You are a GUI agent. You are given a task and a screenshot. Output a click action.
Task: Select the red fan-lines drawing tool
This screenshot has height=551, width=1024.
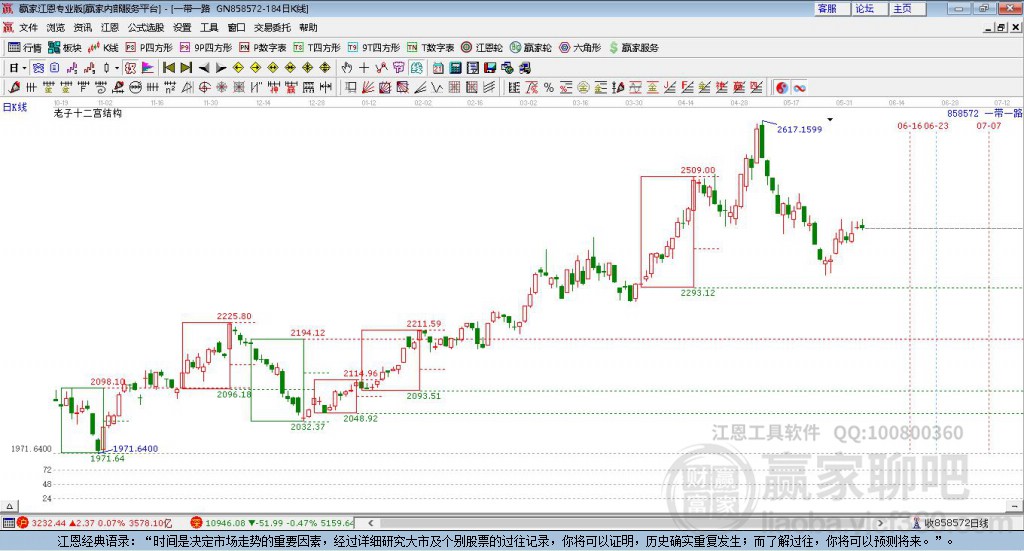click(368, 87)
